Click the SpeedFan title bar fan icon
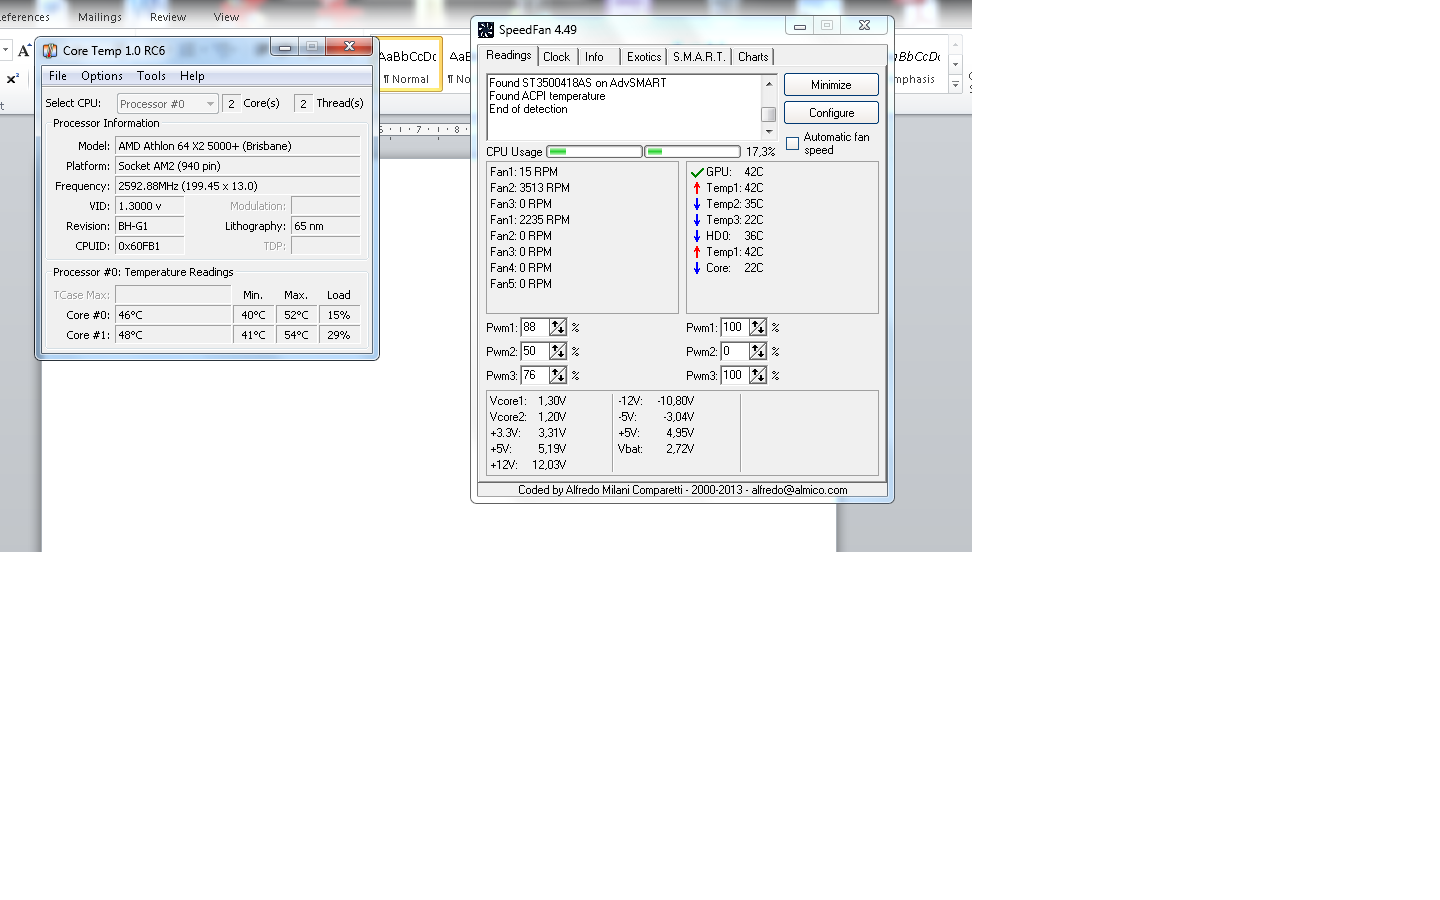The image size is (1440, 900). 486,29
